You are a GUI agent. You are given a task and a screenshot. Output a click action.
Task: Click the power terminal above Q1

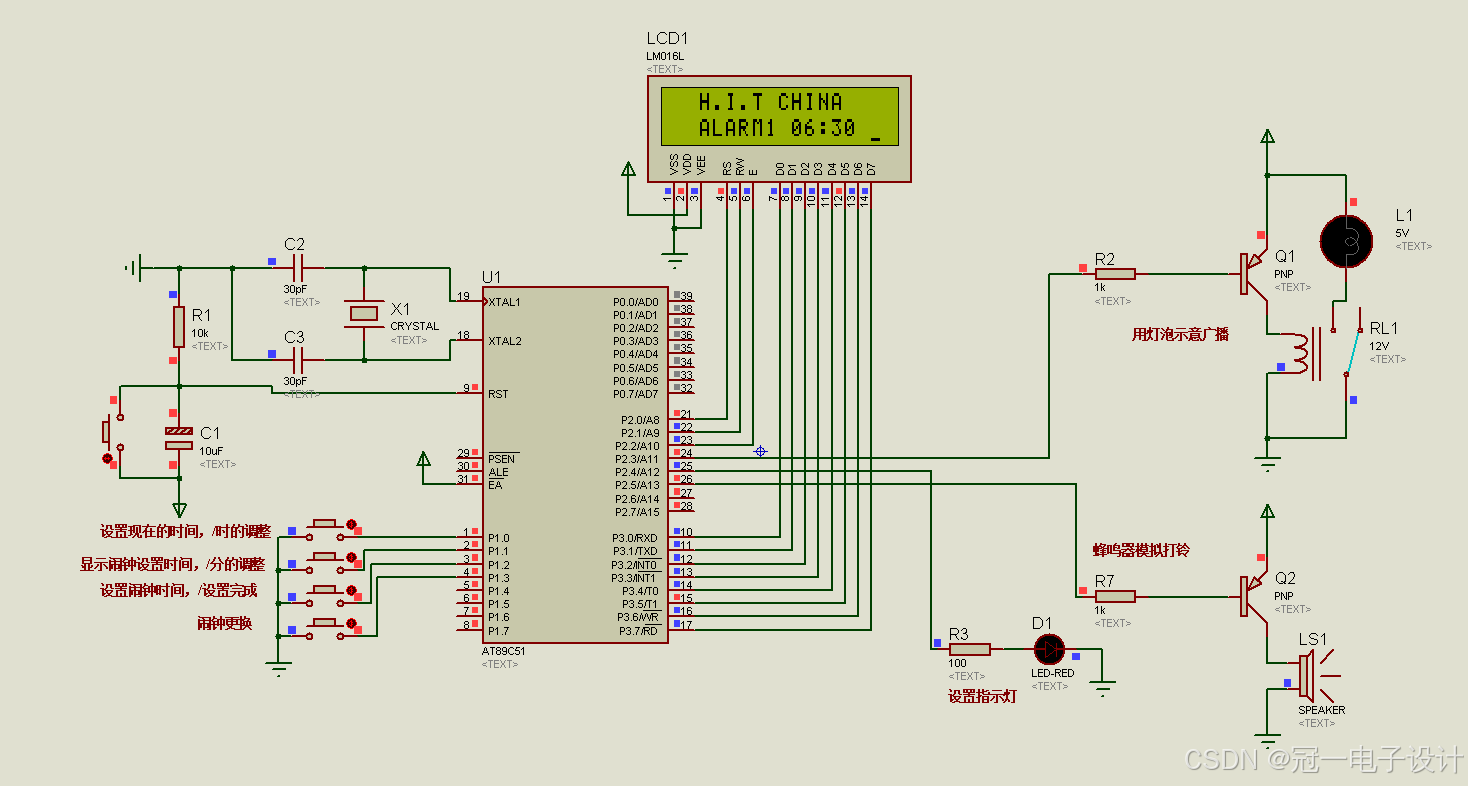(x=1268, y=137)
